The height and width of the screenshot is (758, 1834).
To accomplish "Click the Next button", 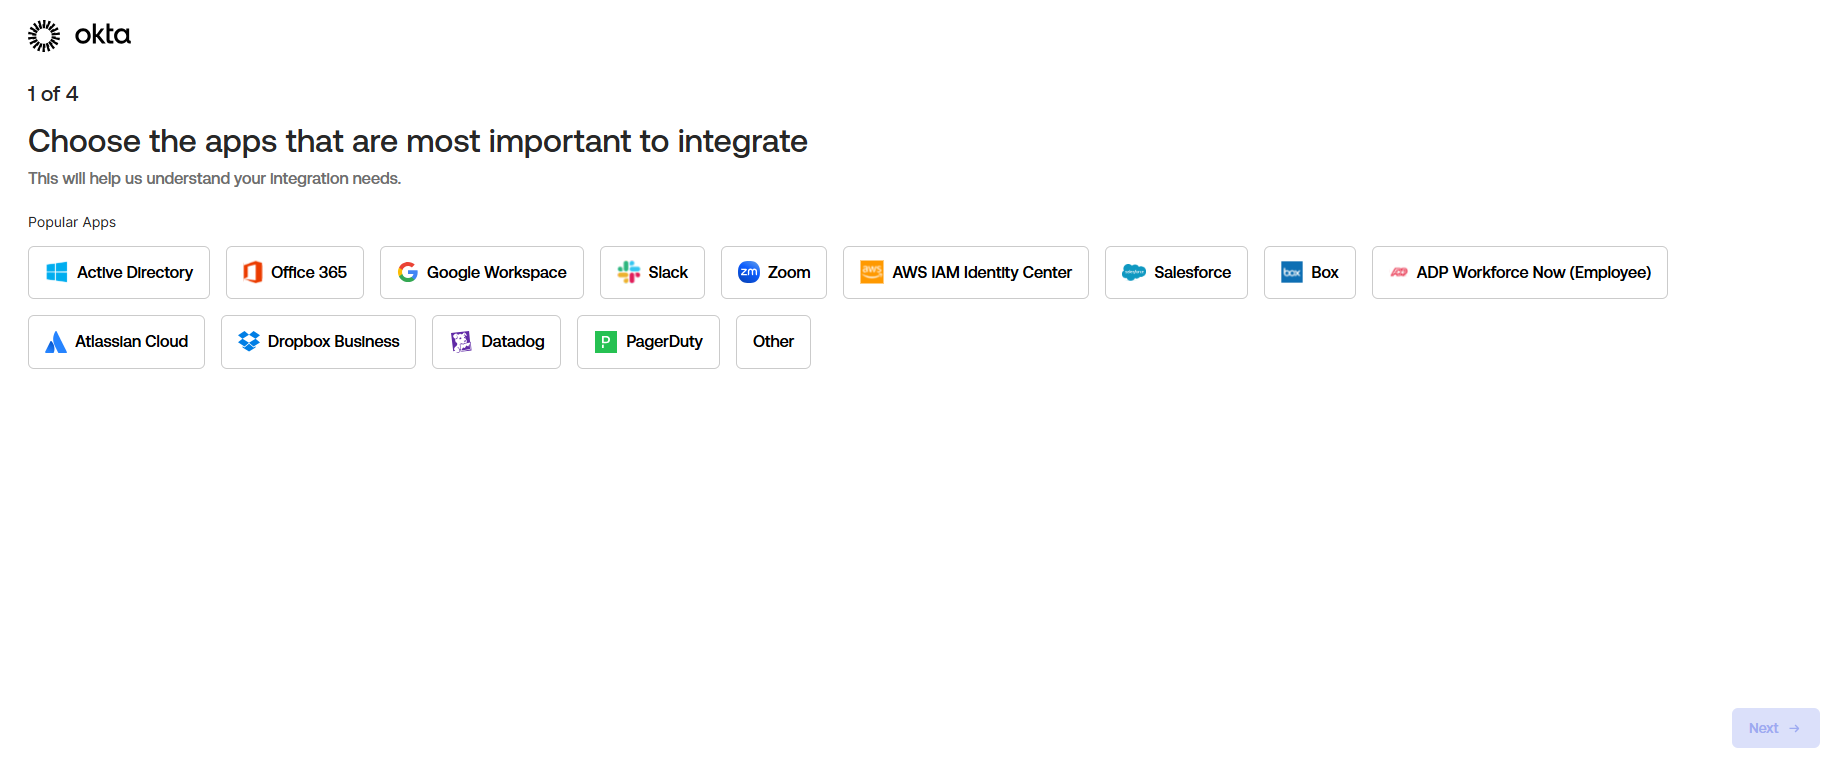I will [1776, 728].
